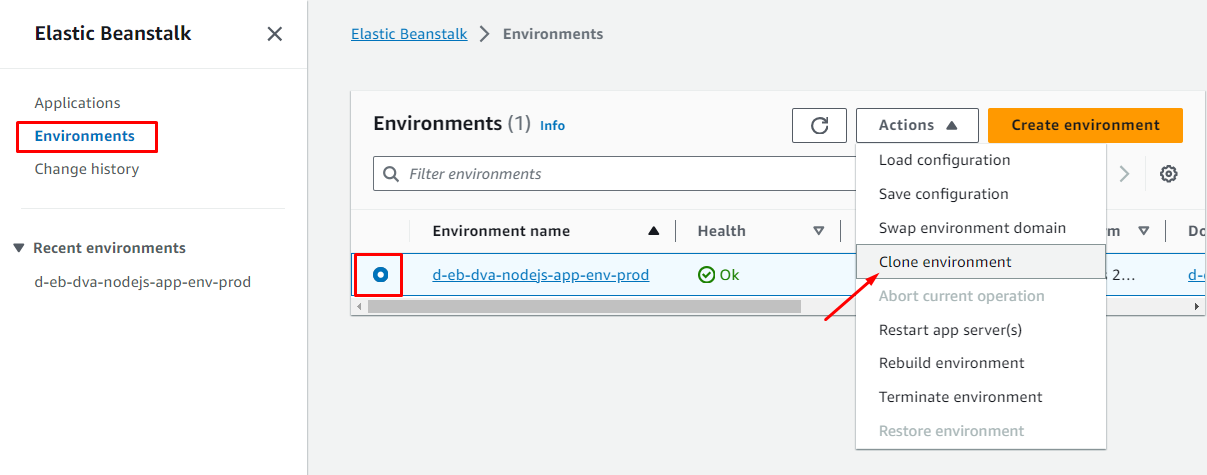This screenshot has width=1207, height=475.
Task: Click the search magnifier icon
Action: pos(391,174)
